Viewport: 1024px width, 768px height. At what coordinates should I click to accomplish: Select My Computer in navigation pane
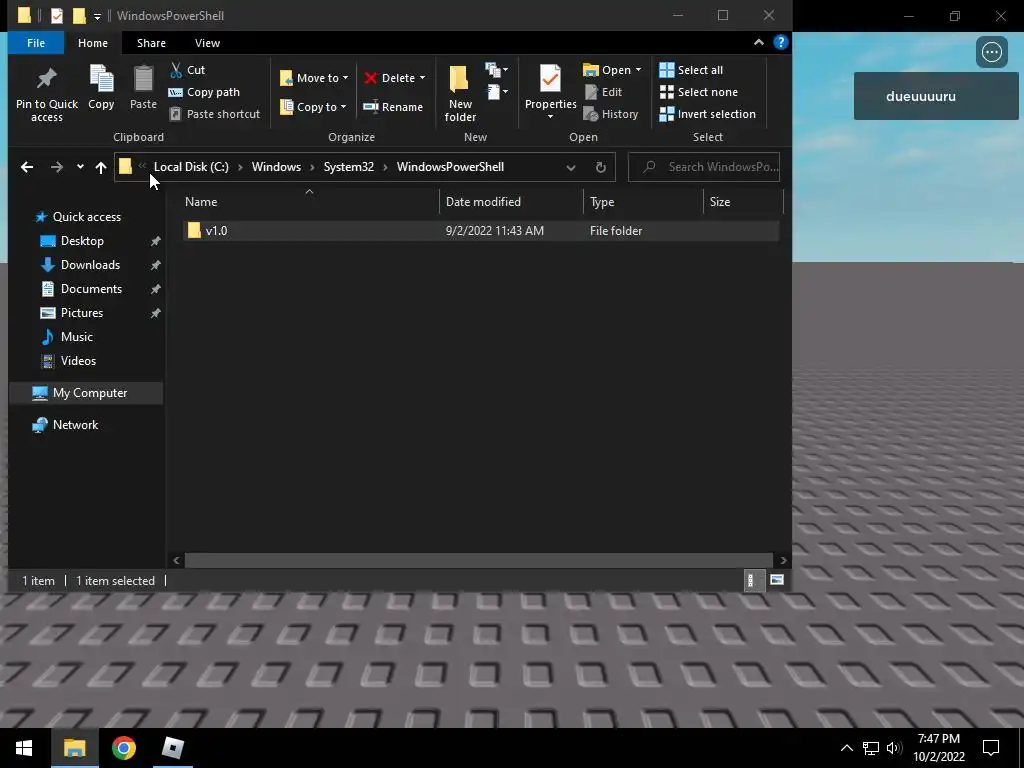click(x=86, y=393)
